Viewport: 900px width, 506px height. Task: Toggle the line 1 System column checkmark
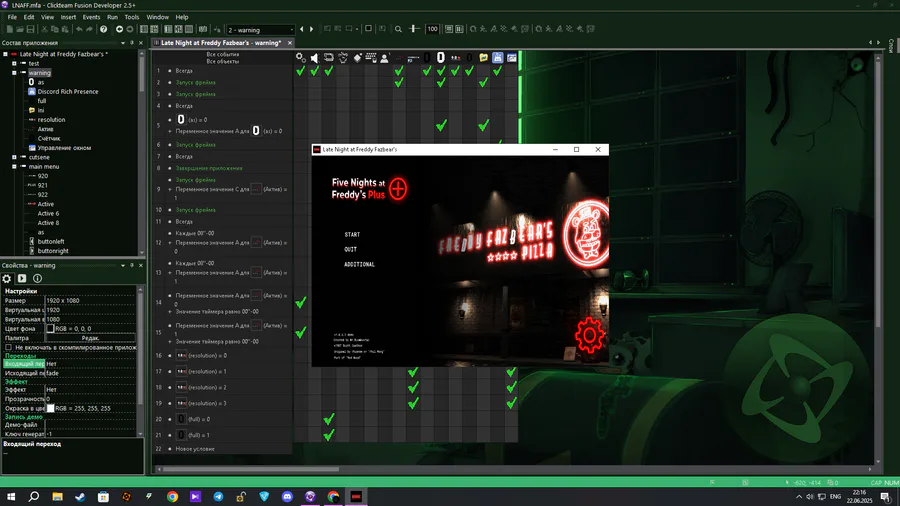point(300,71)
